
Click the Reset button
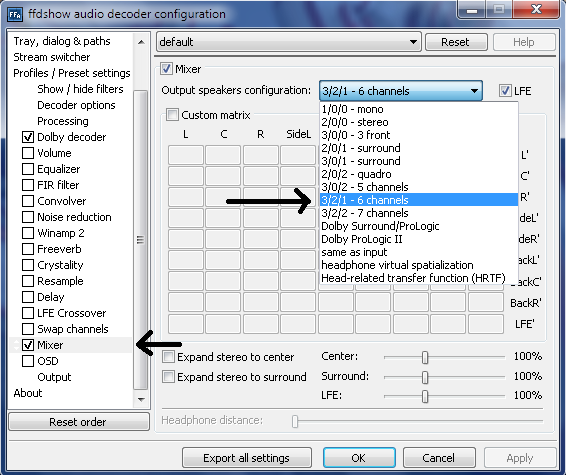tap(456, 42)
